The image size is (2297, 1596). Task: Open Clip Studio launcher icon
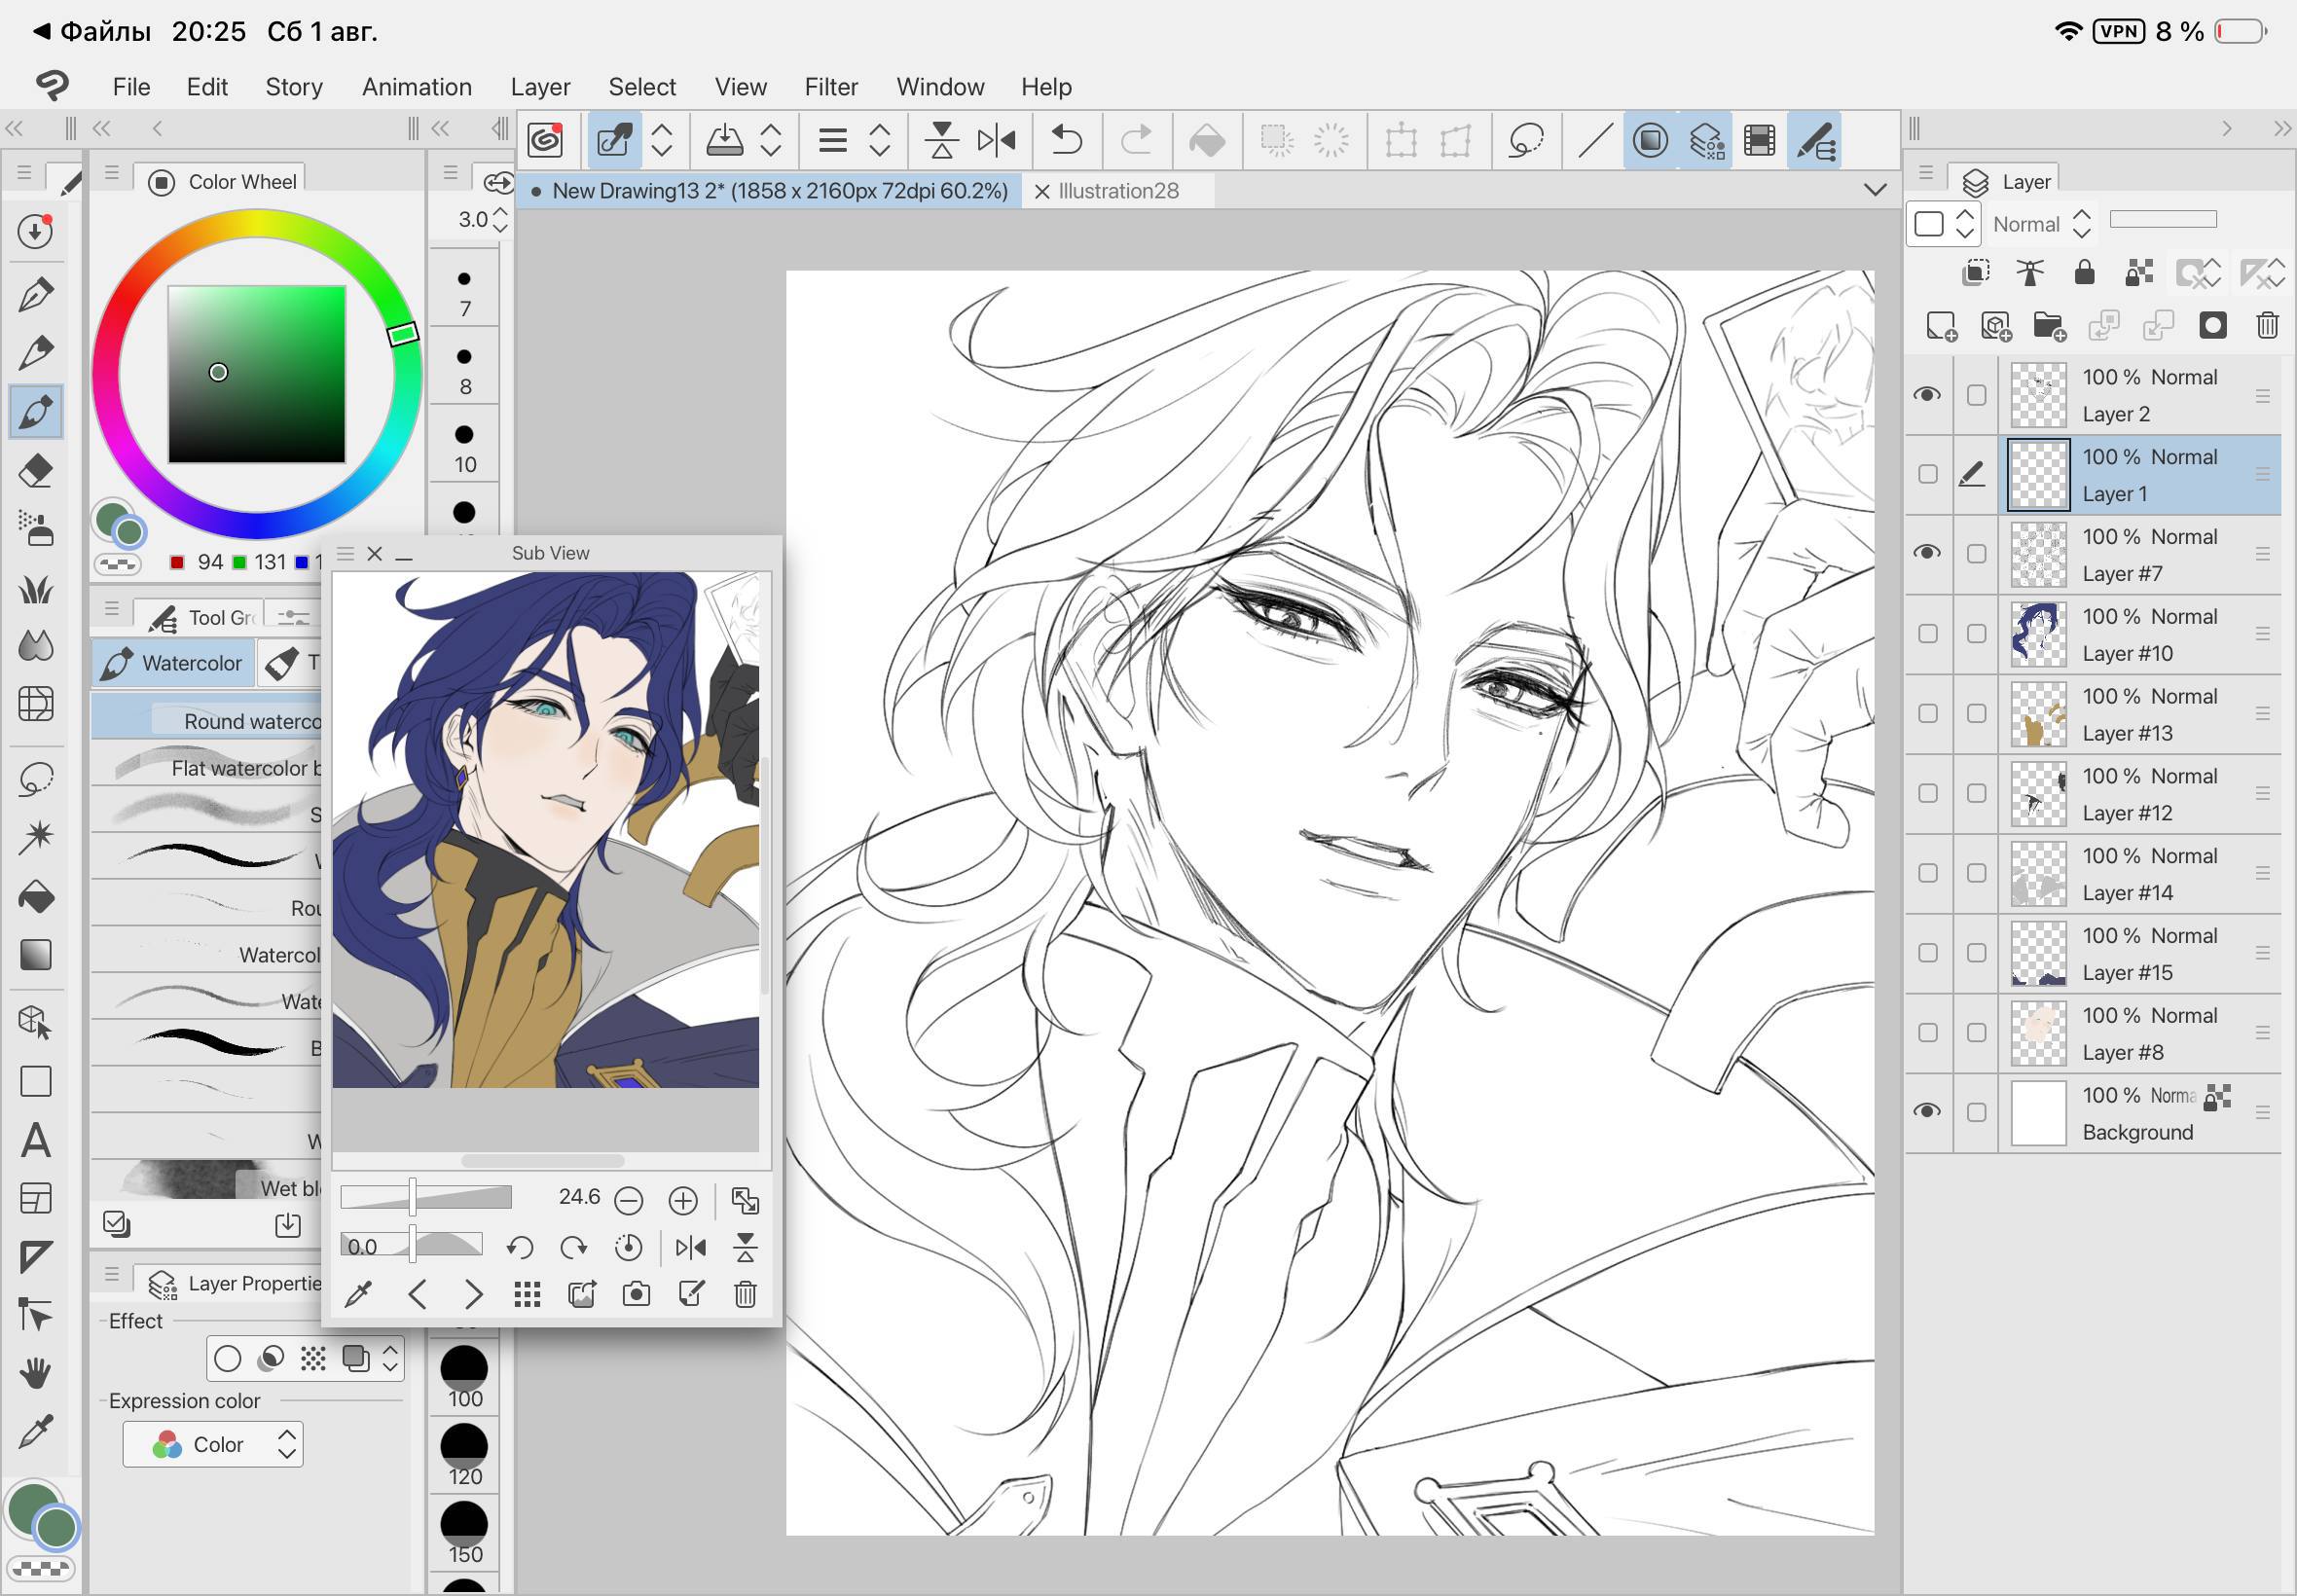(545, 140)
